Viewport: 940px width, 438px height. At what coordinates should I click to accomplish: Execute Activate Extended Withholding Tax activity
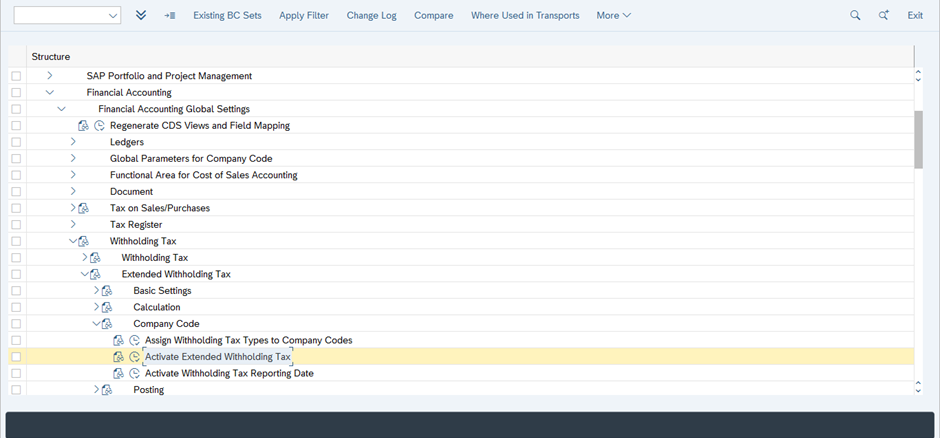pyautogui.click(x=135, y=357)
